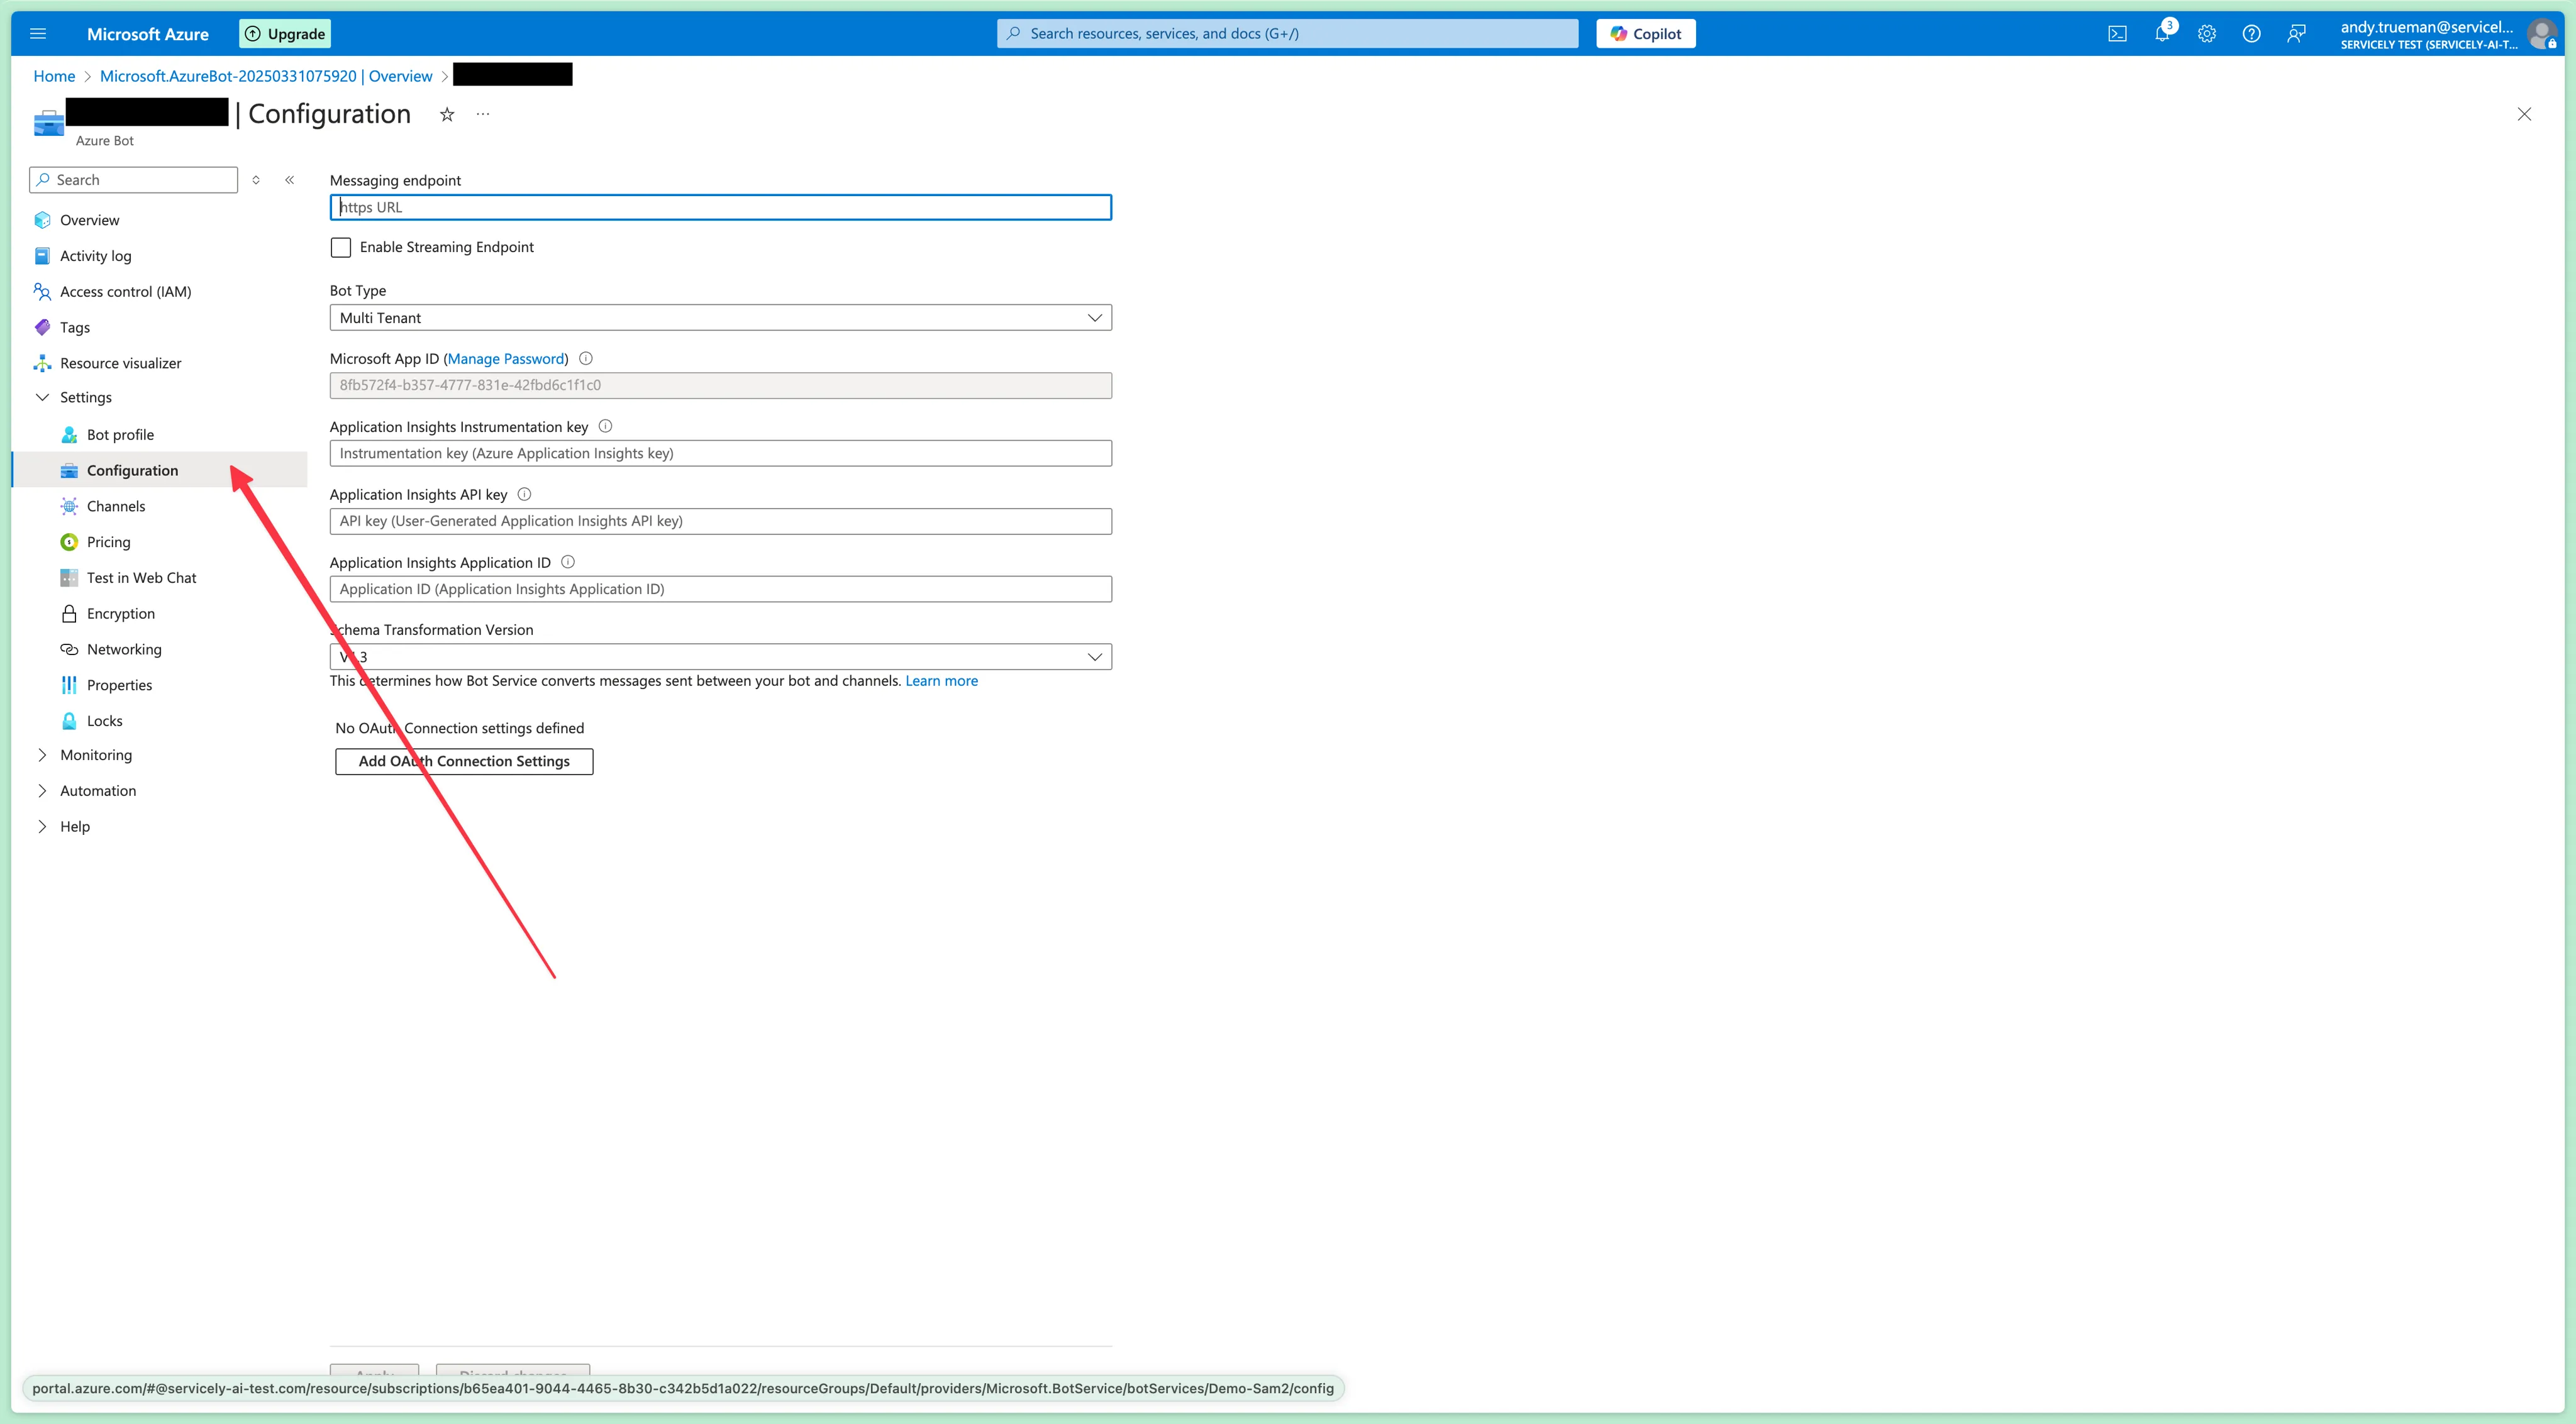The image size is (2576, 1424).
Task: Click info icon next to Microsoft App ID
Action: click(586, 358)
